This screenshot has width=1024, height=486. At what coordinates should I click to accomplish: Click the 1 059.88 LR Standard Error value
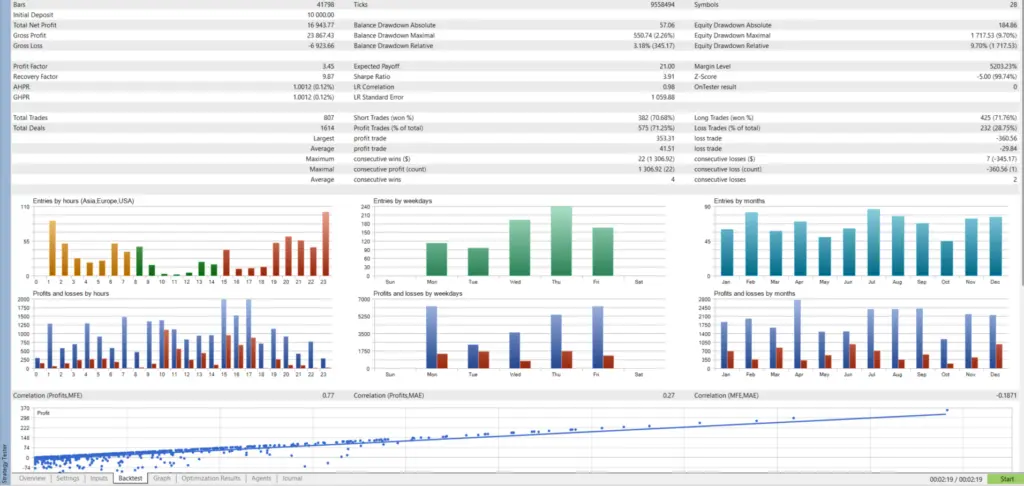click(x=664, y=97)
